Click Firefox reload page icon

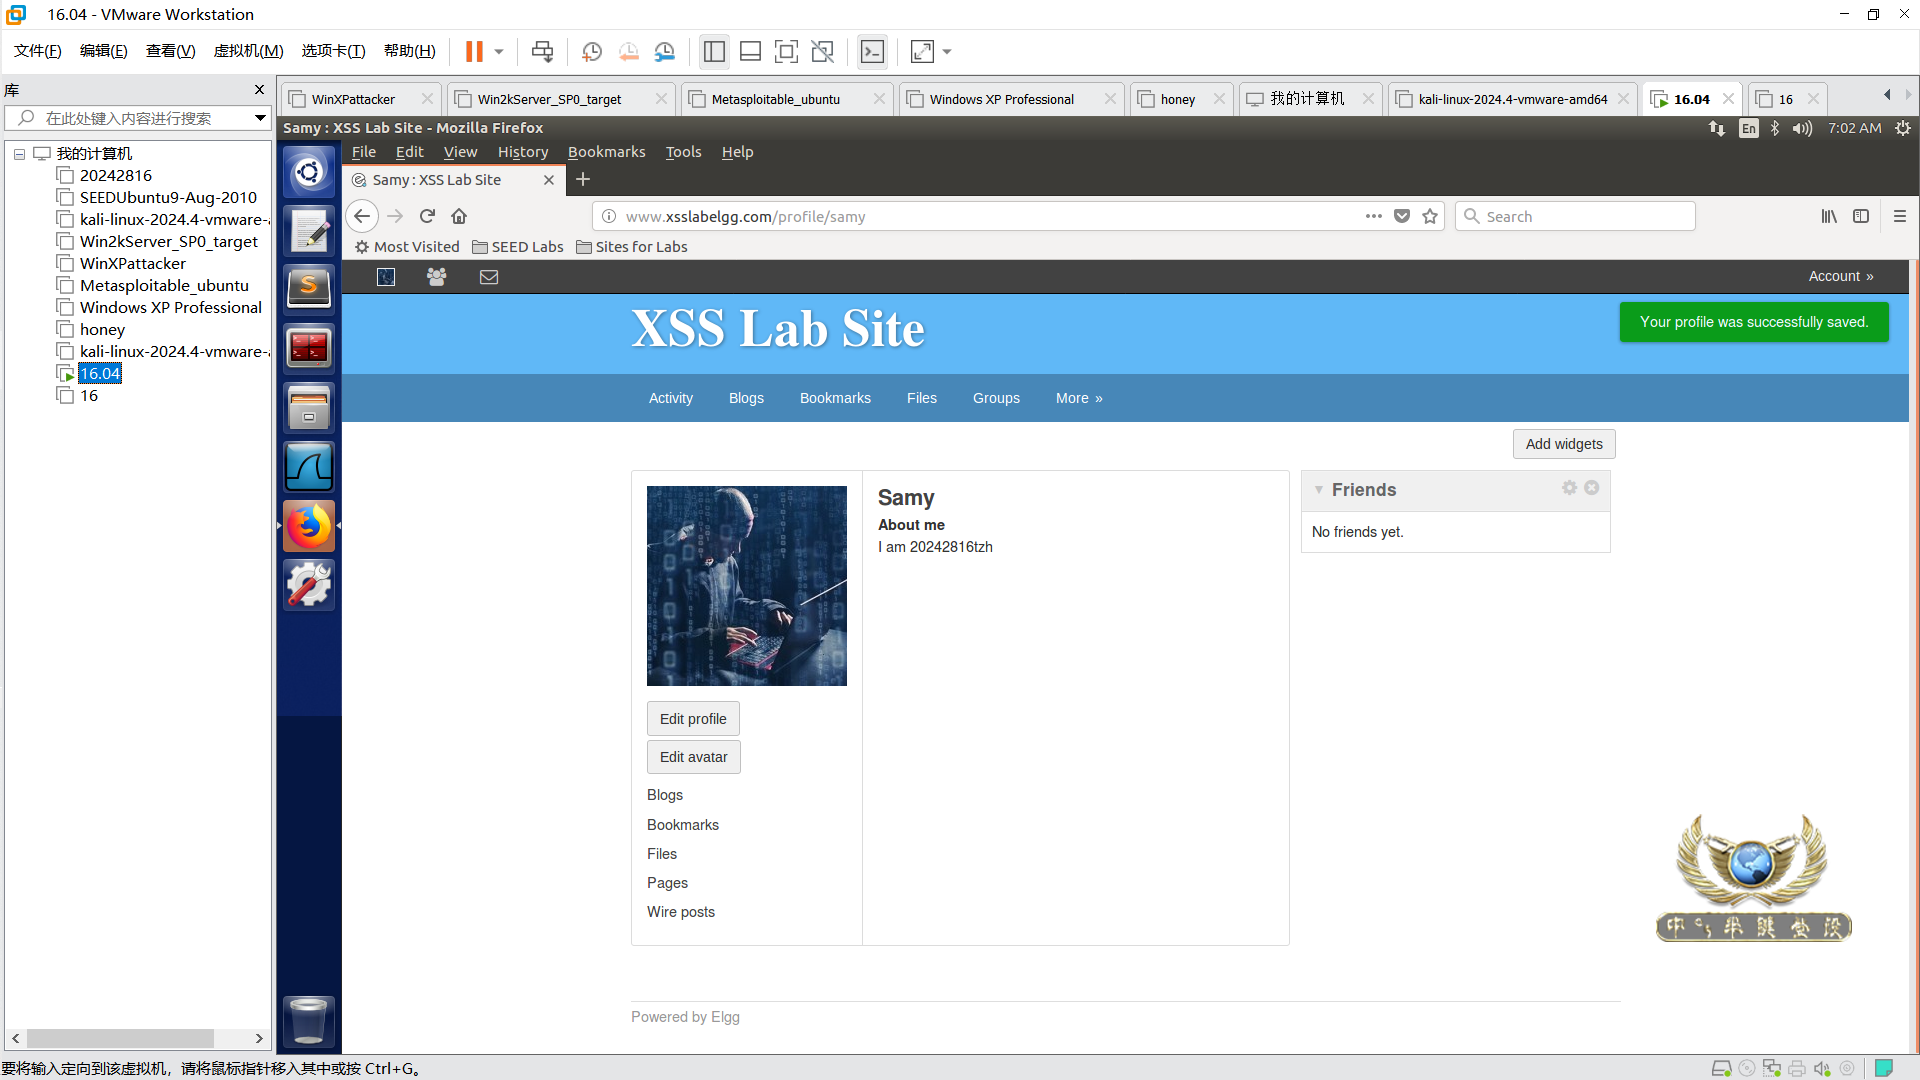(x=427, y=216)
